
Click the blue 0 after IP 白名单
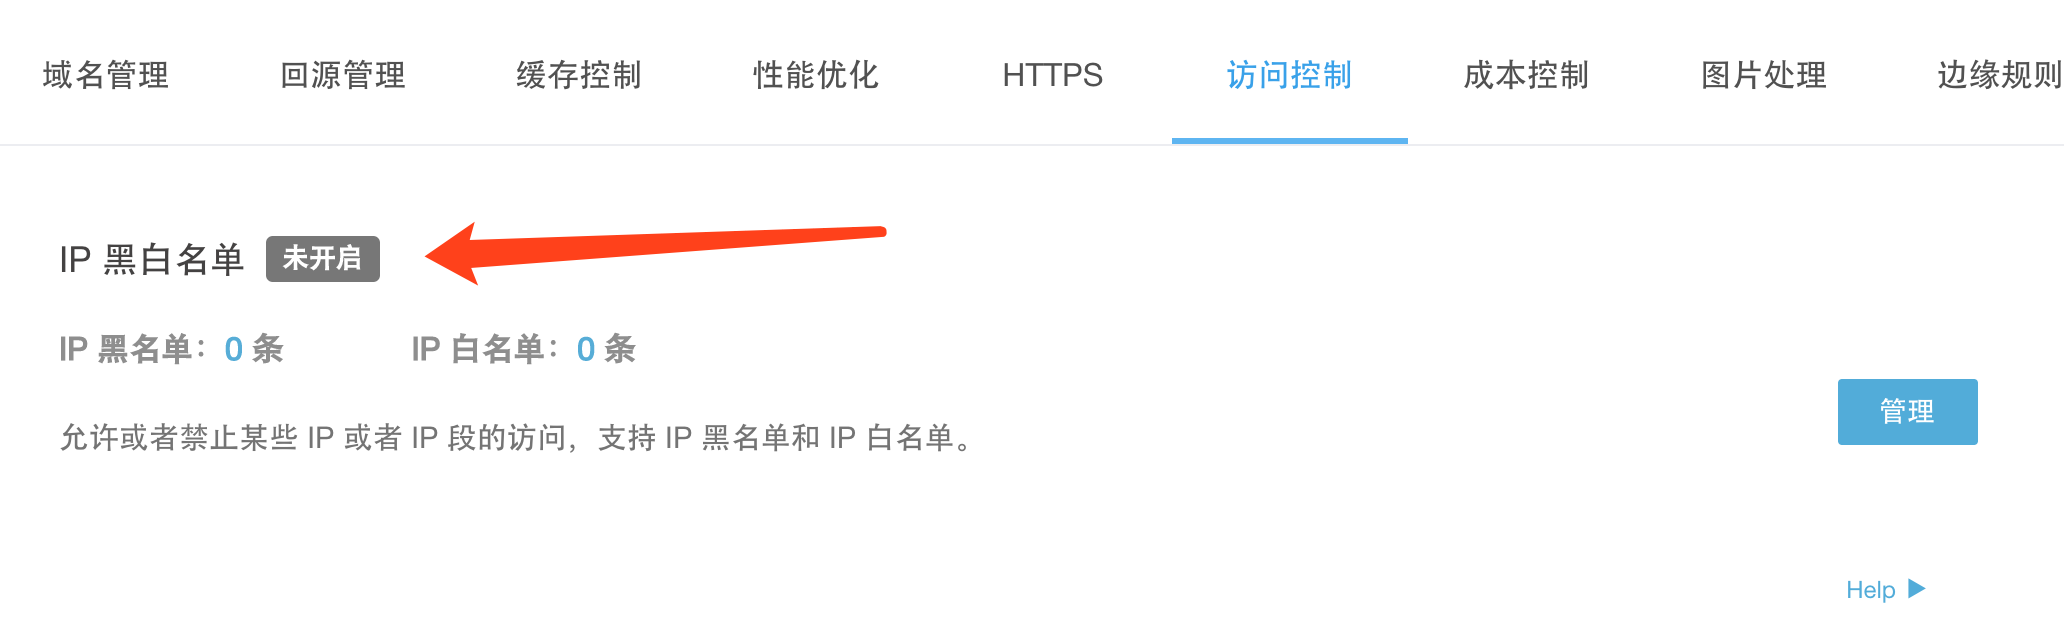tap(586, 349)
